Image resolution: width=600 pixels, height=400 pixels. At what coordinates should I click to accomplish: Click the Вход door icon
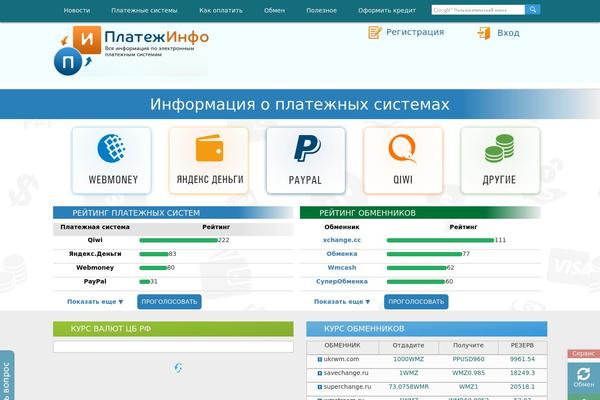(484, 33)
